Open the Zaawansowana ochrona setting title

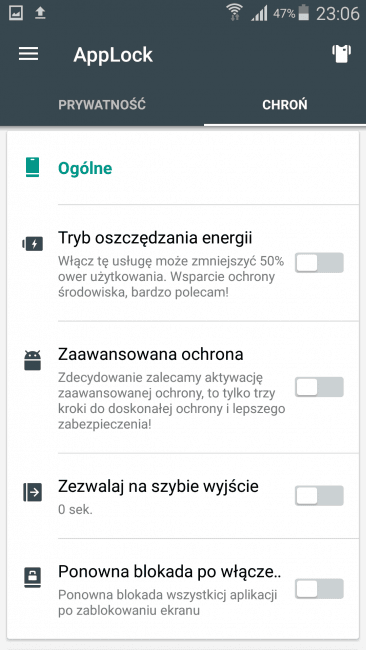coord(150,354)
